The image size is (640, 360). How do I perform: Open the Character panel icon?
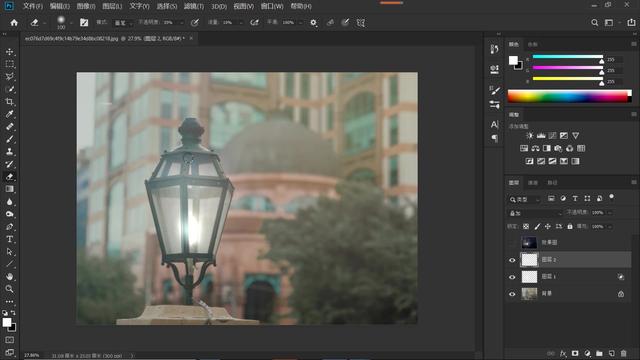[x=494, y=124]
